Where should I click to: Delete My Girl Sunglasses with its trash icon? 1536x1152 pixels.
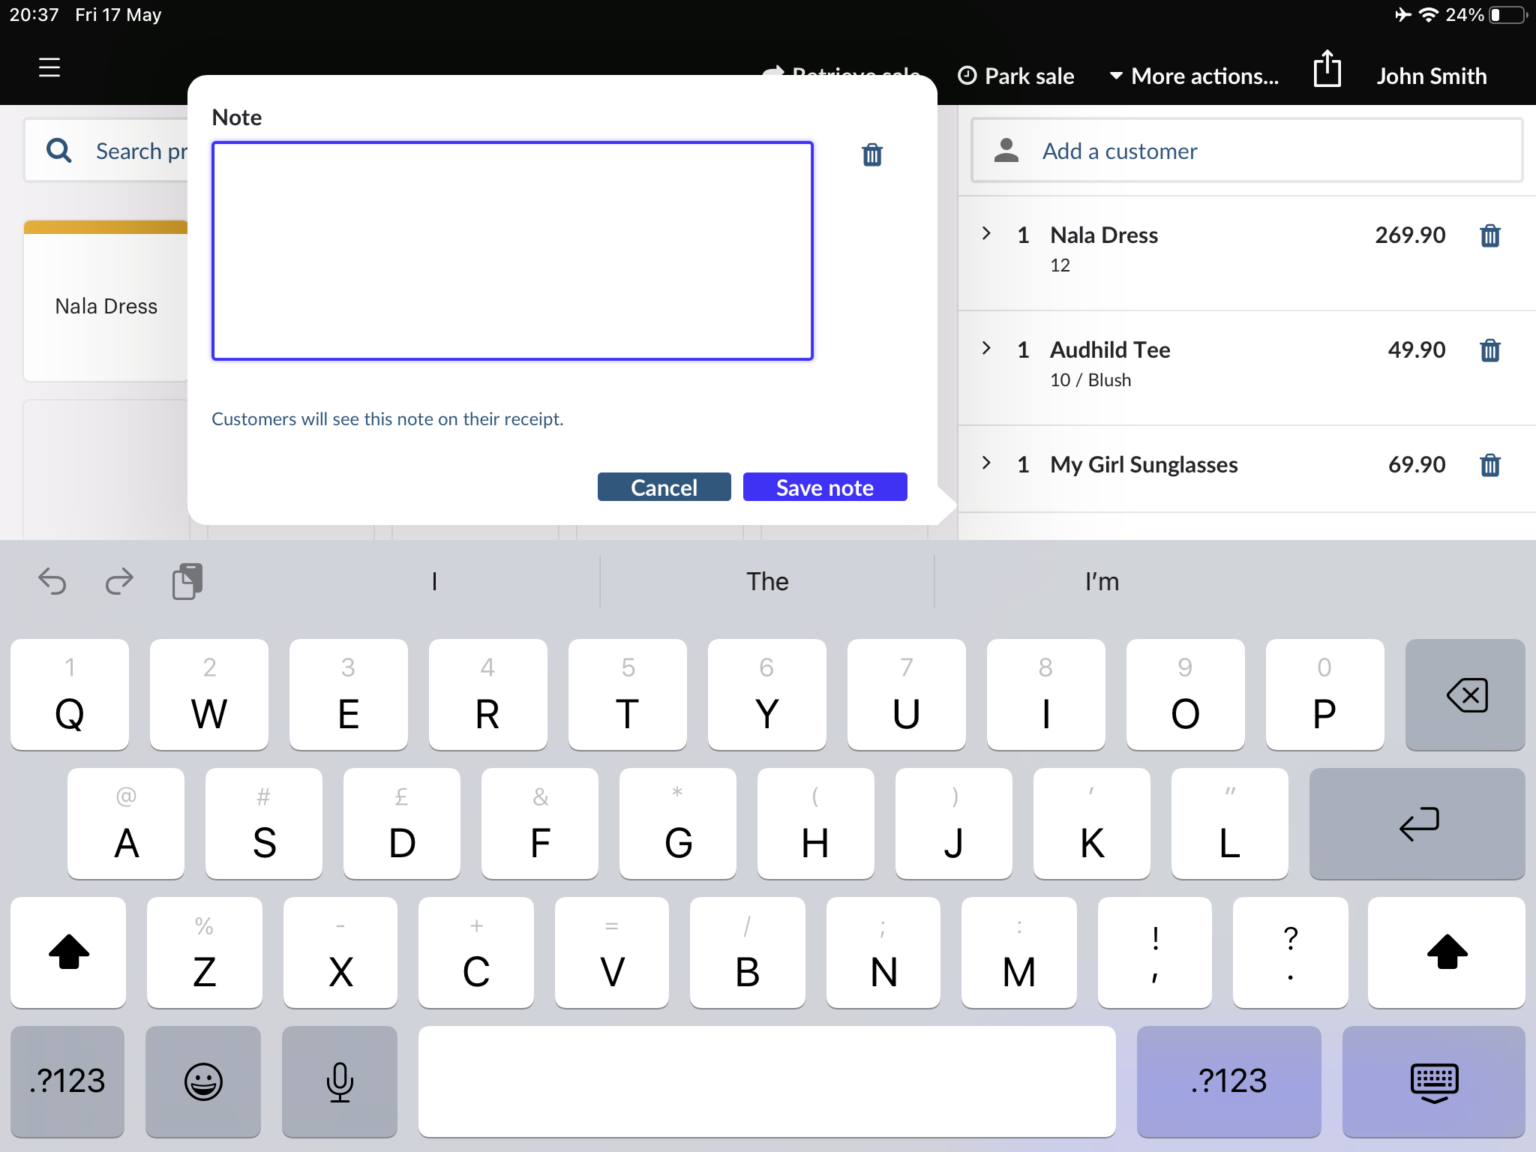click(1490, 465)
